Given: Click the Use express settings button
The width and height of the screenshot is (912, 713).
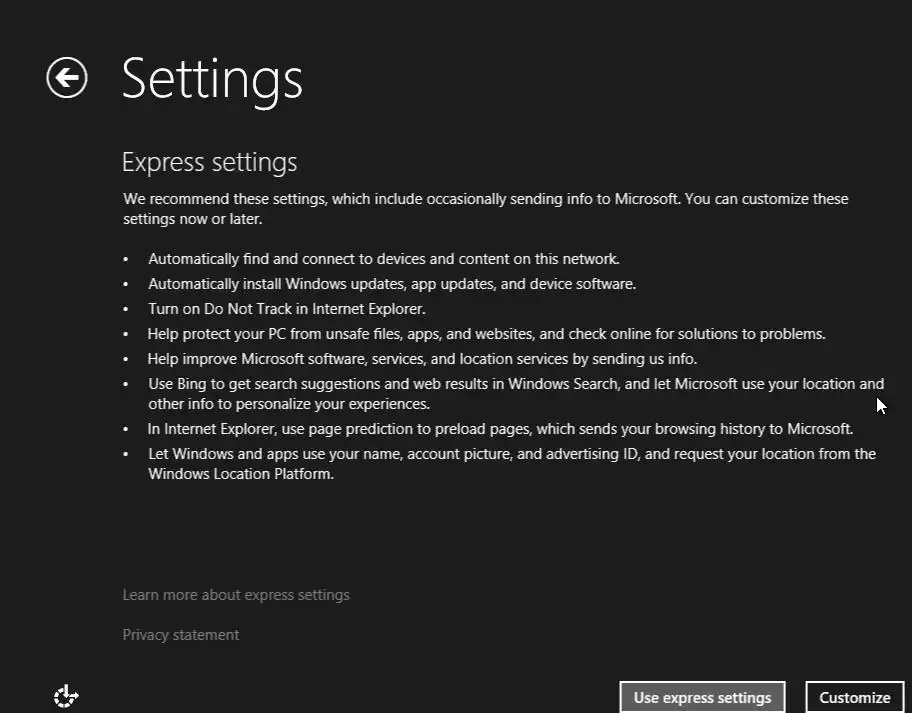Looking at the screenshot, I should click(702, 697).
